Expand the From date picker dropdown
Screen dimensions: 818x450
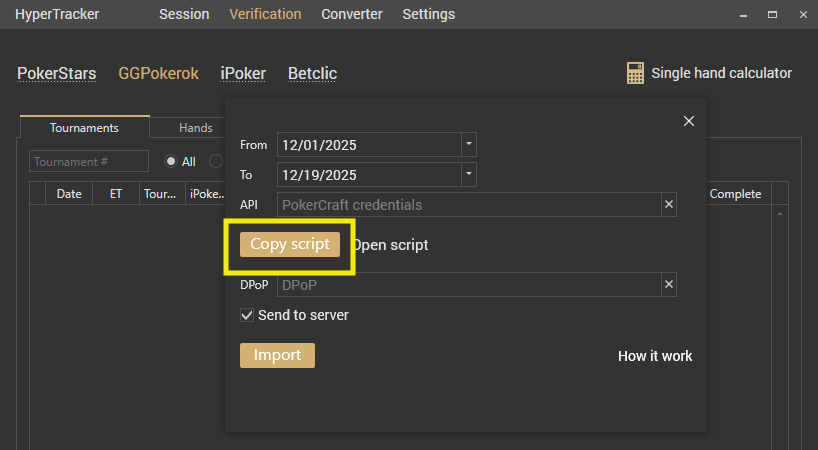[x=469, y=145]
